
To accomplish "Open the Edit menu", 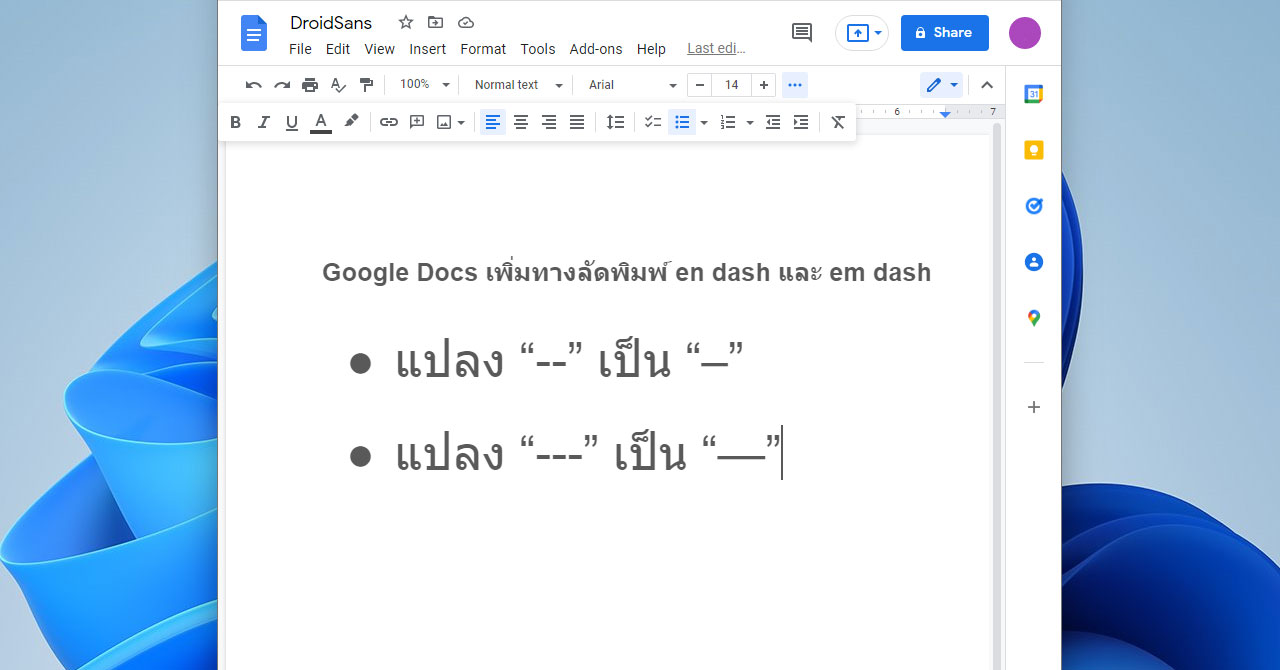I will [x=338, y=49].
